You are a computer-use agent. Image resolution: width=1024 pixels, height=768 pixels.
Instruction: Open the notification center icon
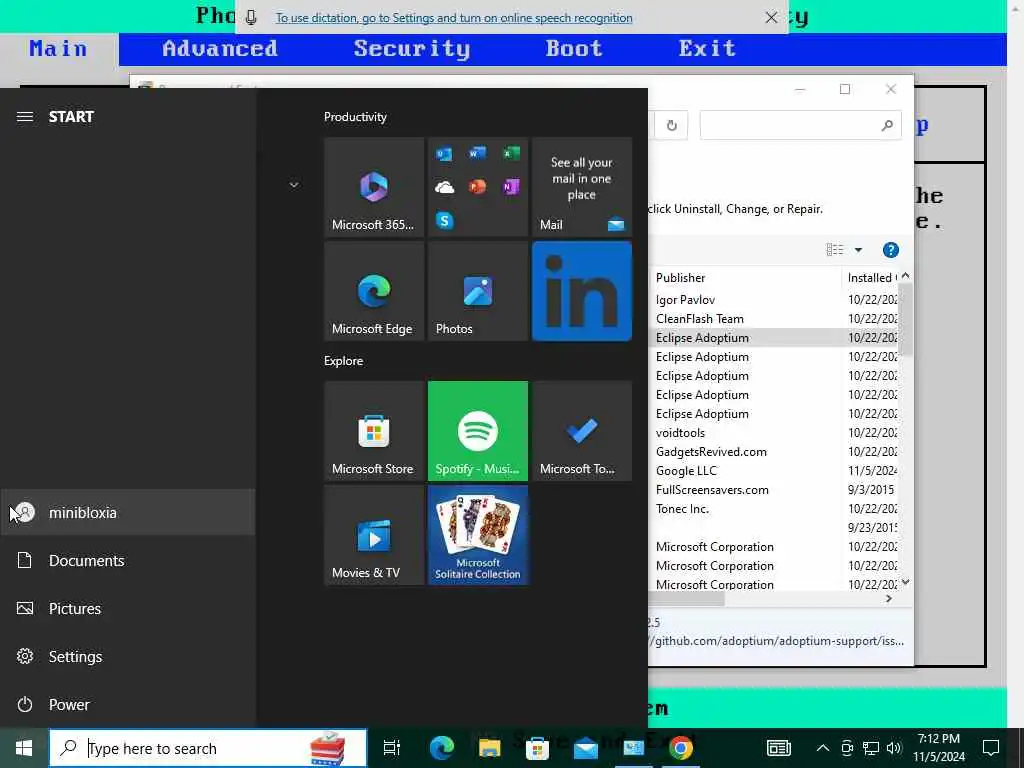991,748
